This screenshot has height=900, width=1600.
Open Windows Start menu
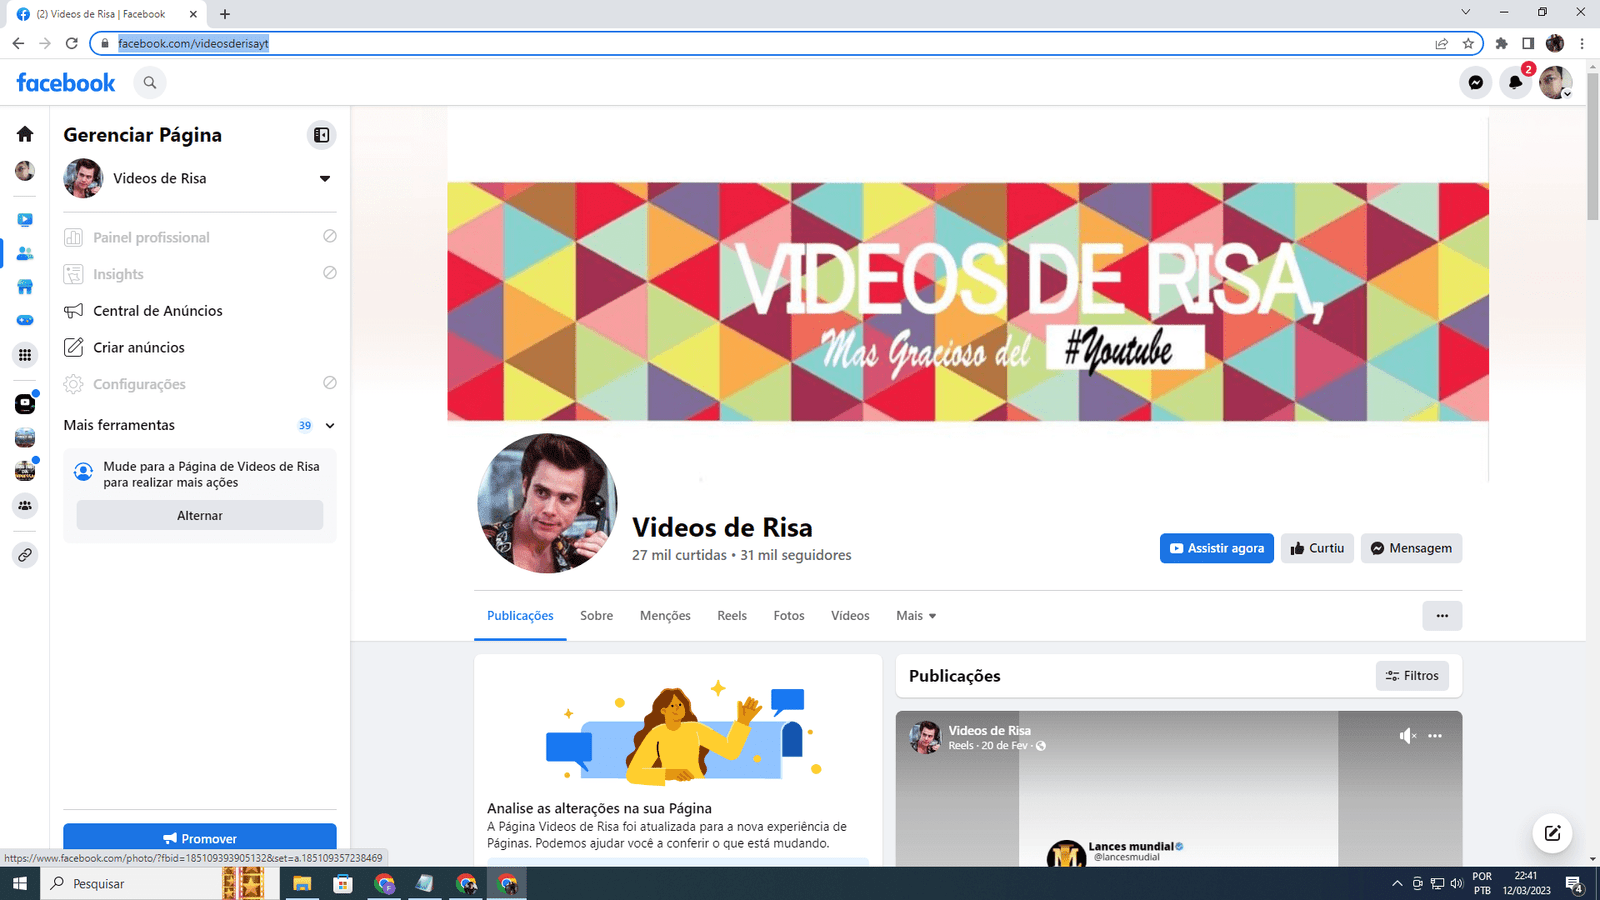point(19,884)
